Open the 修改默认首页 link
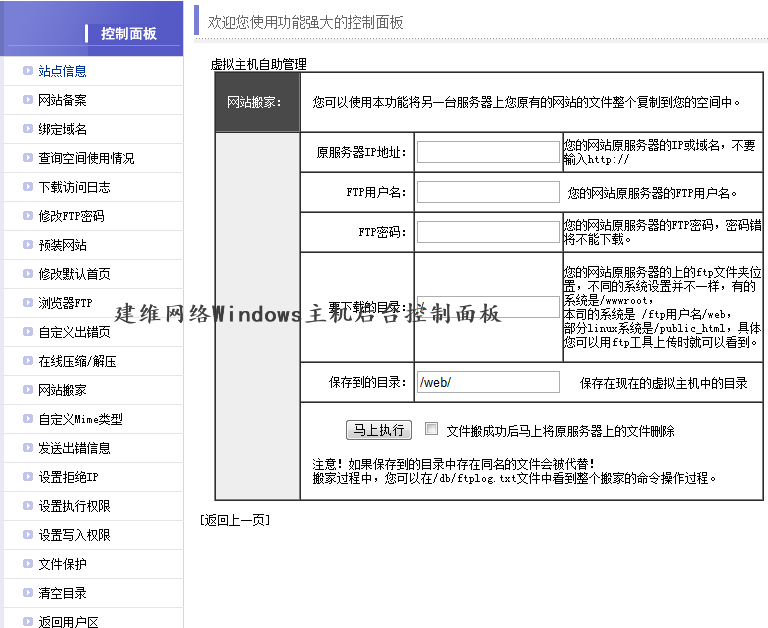 (x=74, y=274)
